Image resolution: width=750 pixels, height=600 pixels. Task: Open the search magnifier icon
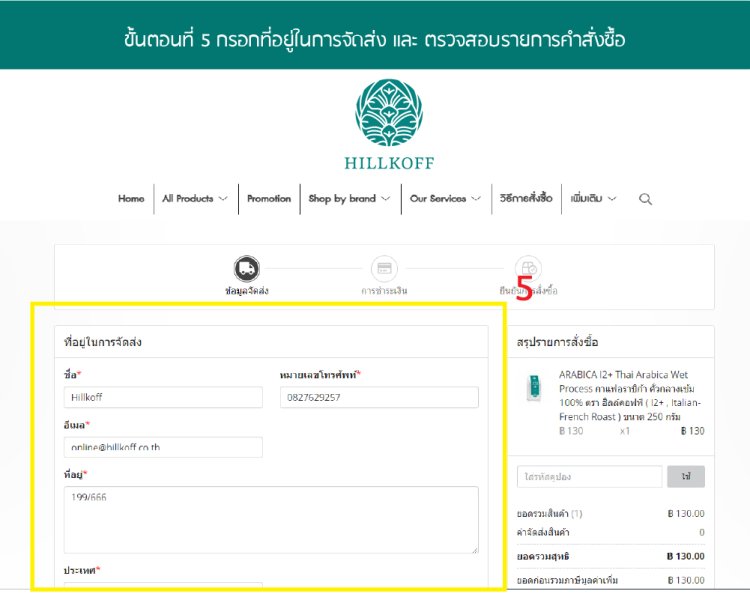click(645, 199)
